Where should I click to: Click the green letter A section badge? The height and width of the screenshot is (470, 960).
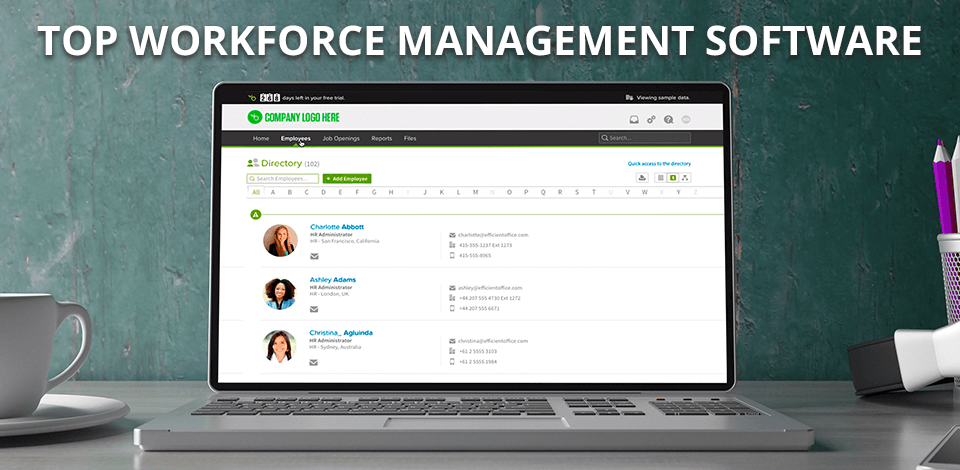pos(256,215)
